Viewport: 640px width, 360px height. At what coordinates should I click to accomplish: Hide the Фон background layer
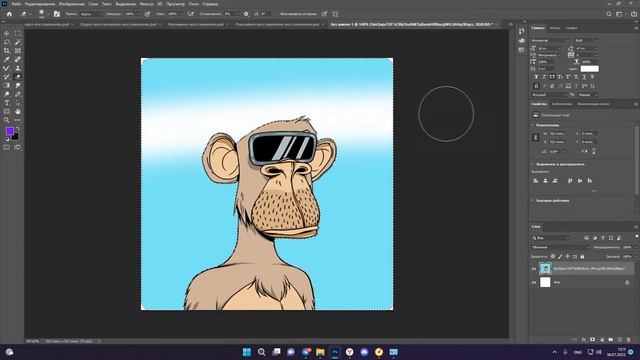pyautogui.click(x=533, y=282)
